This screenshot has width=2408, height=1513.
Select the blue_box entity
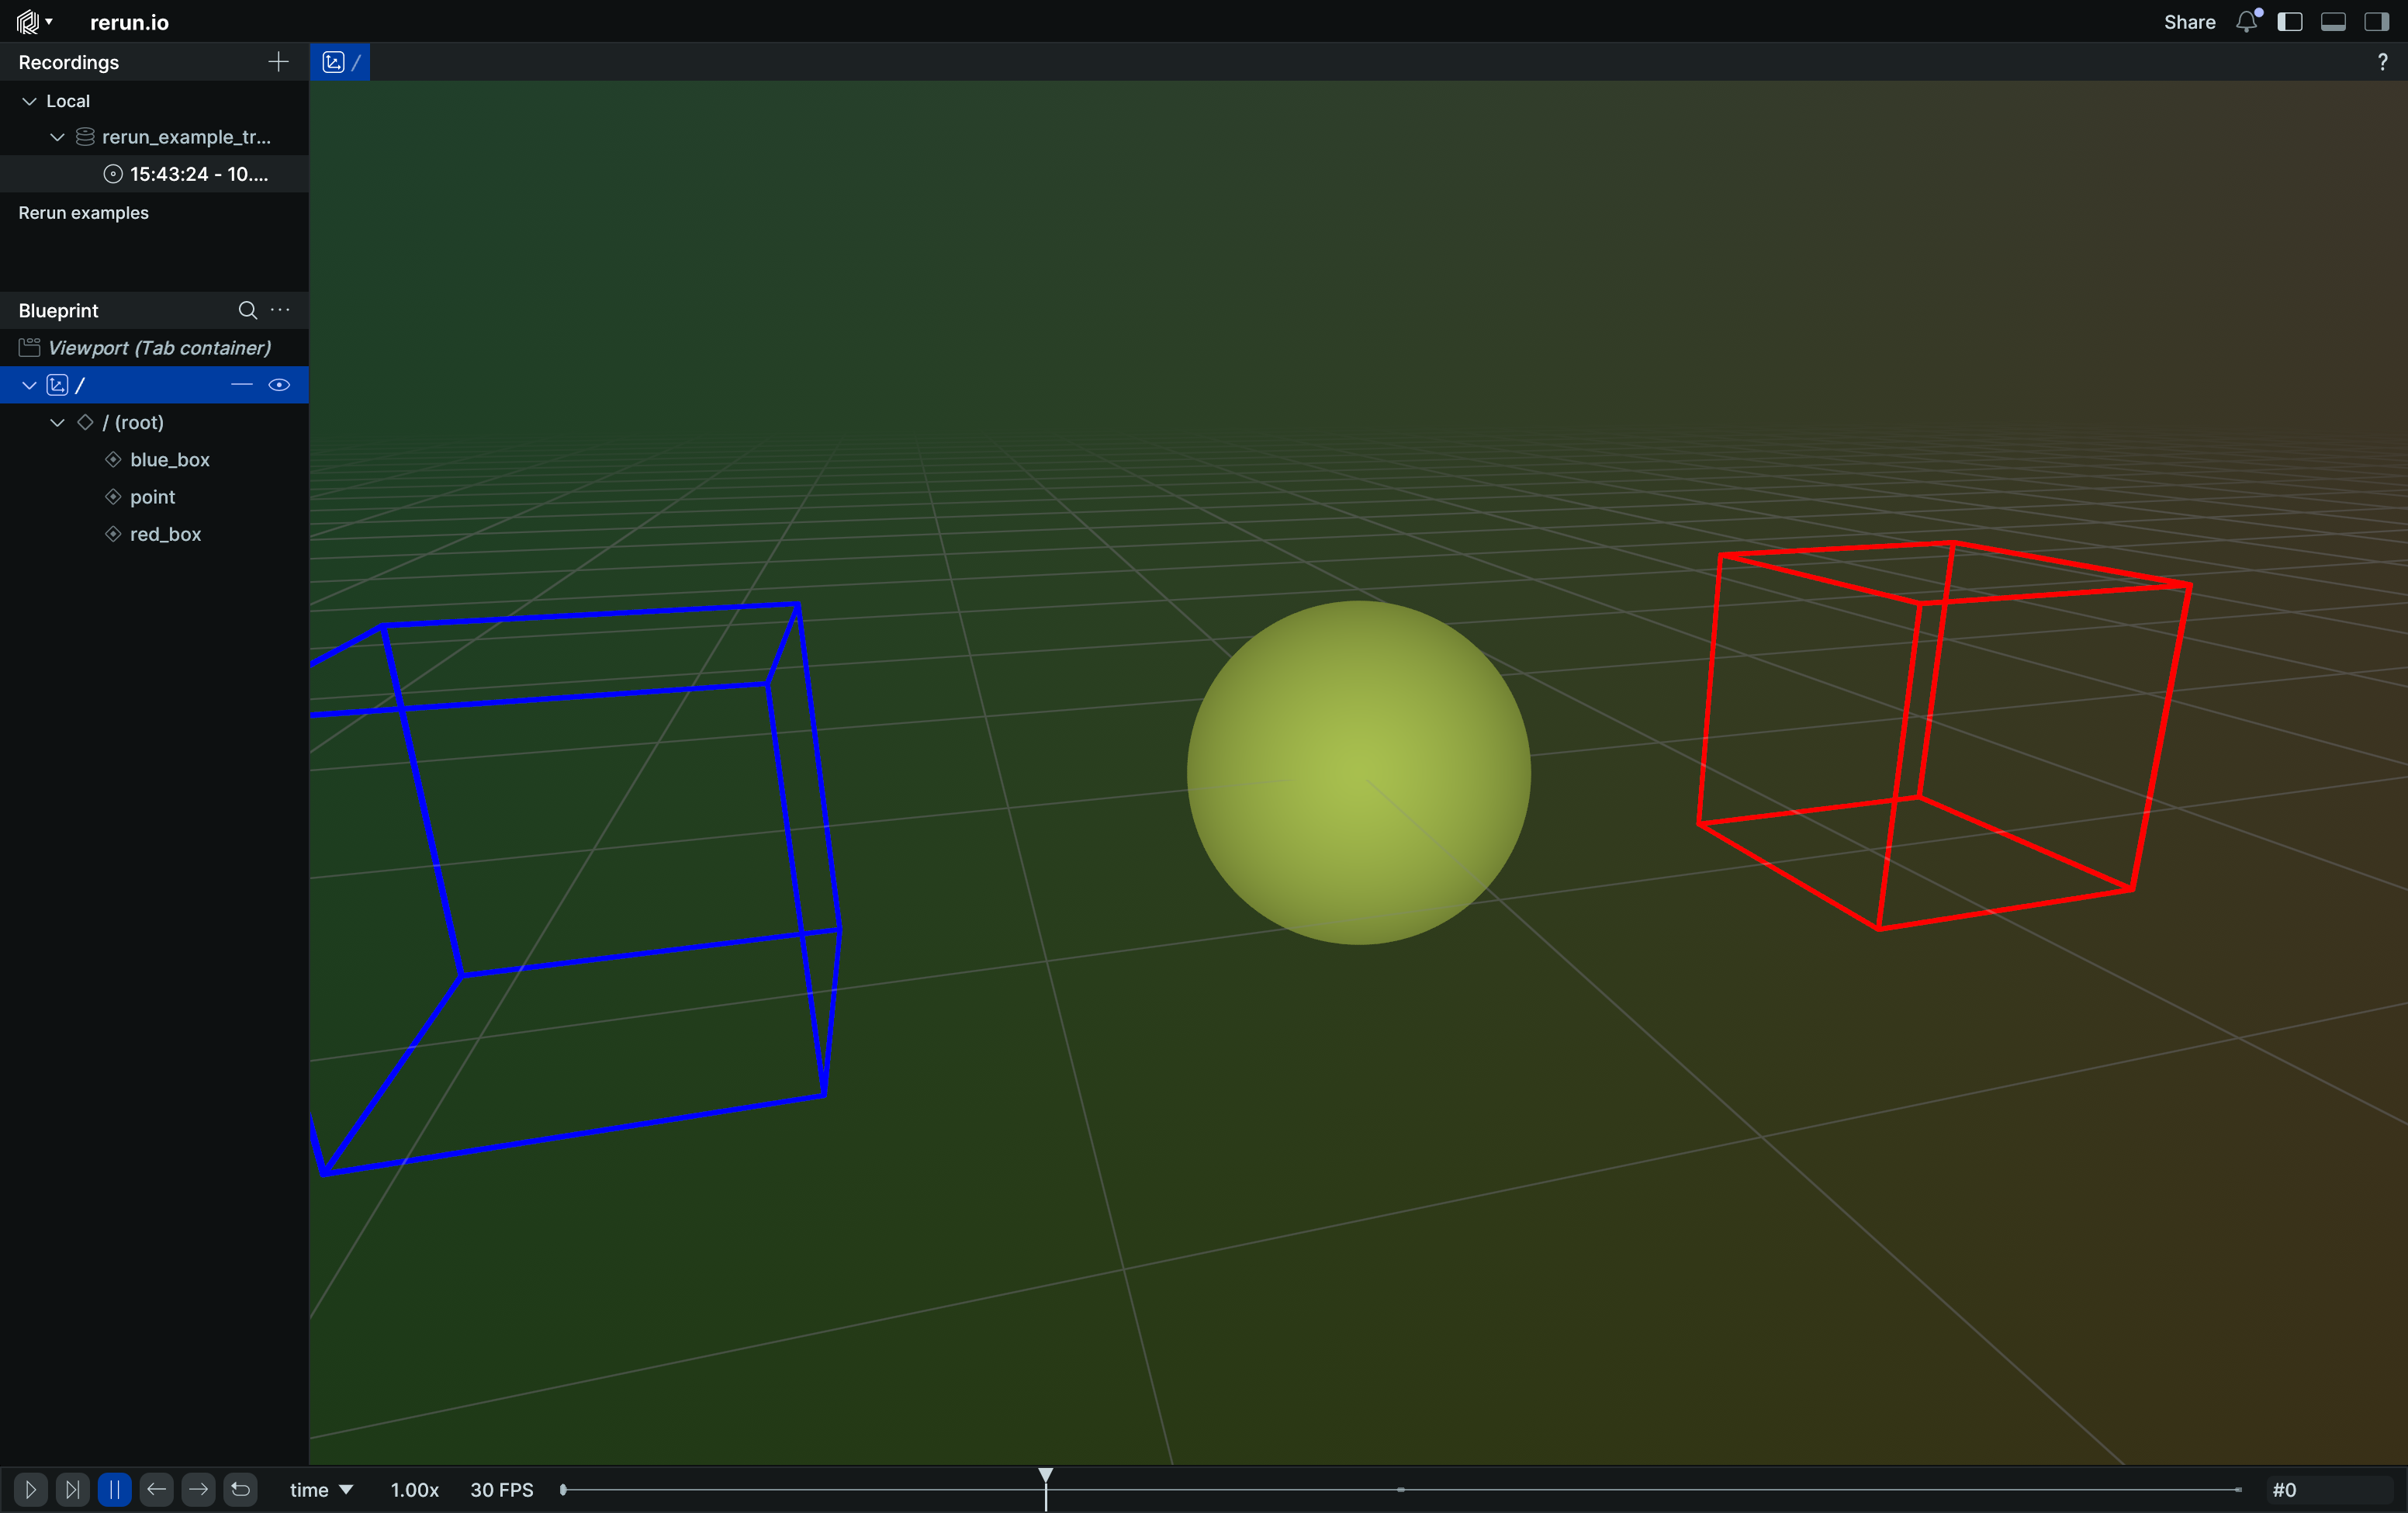click(169, 460)
